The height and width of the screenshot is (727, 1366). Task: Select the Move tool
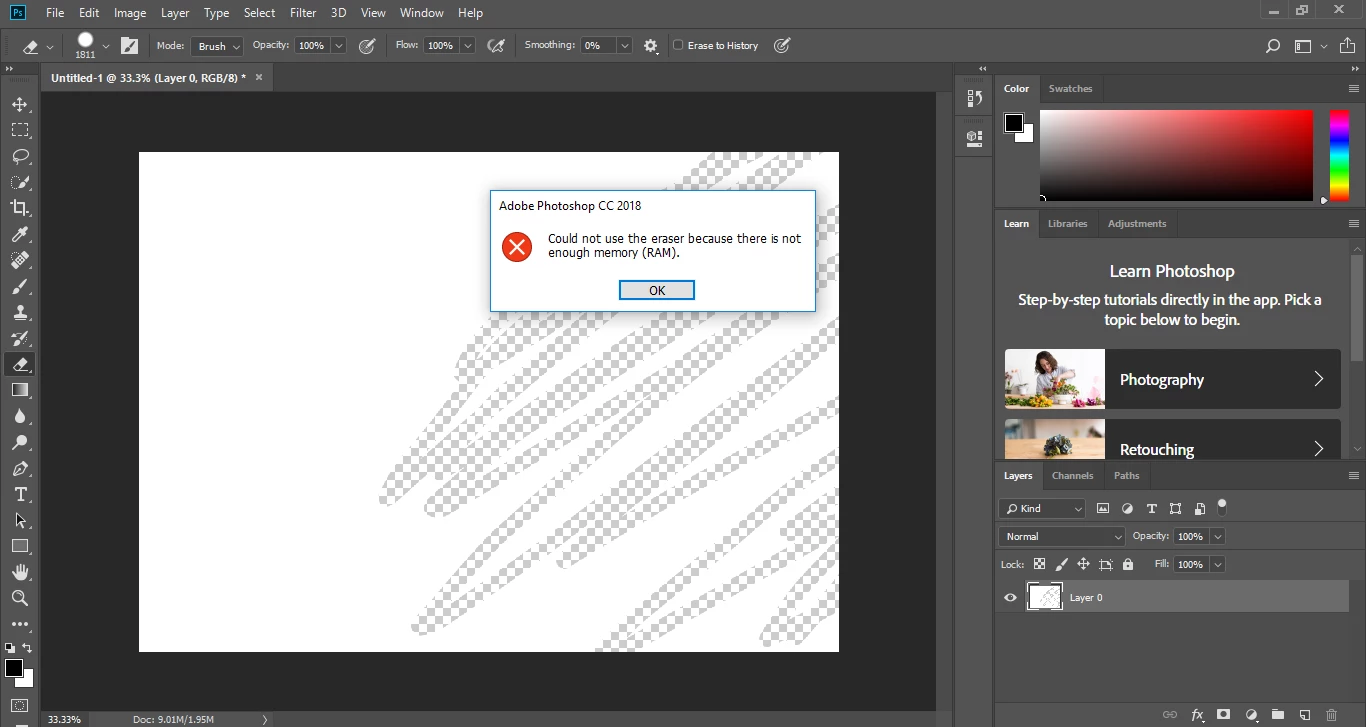(20, 104)
